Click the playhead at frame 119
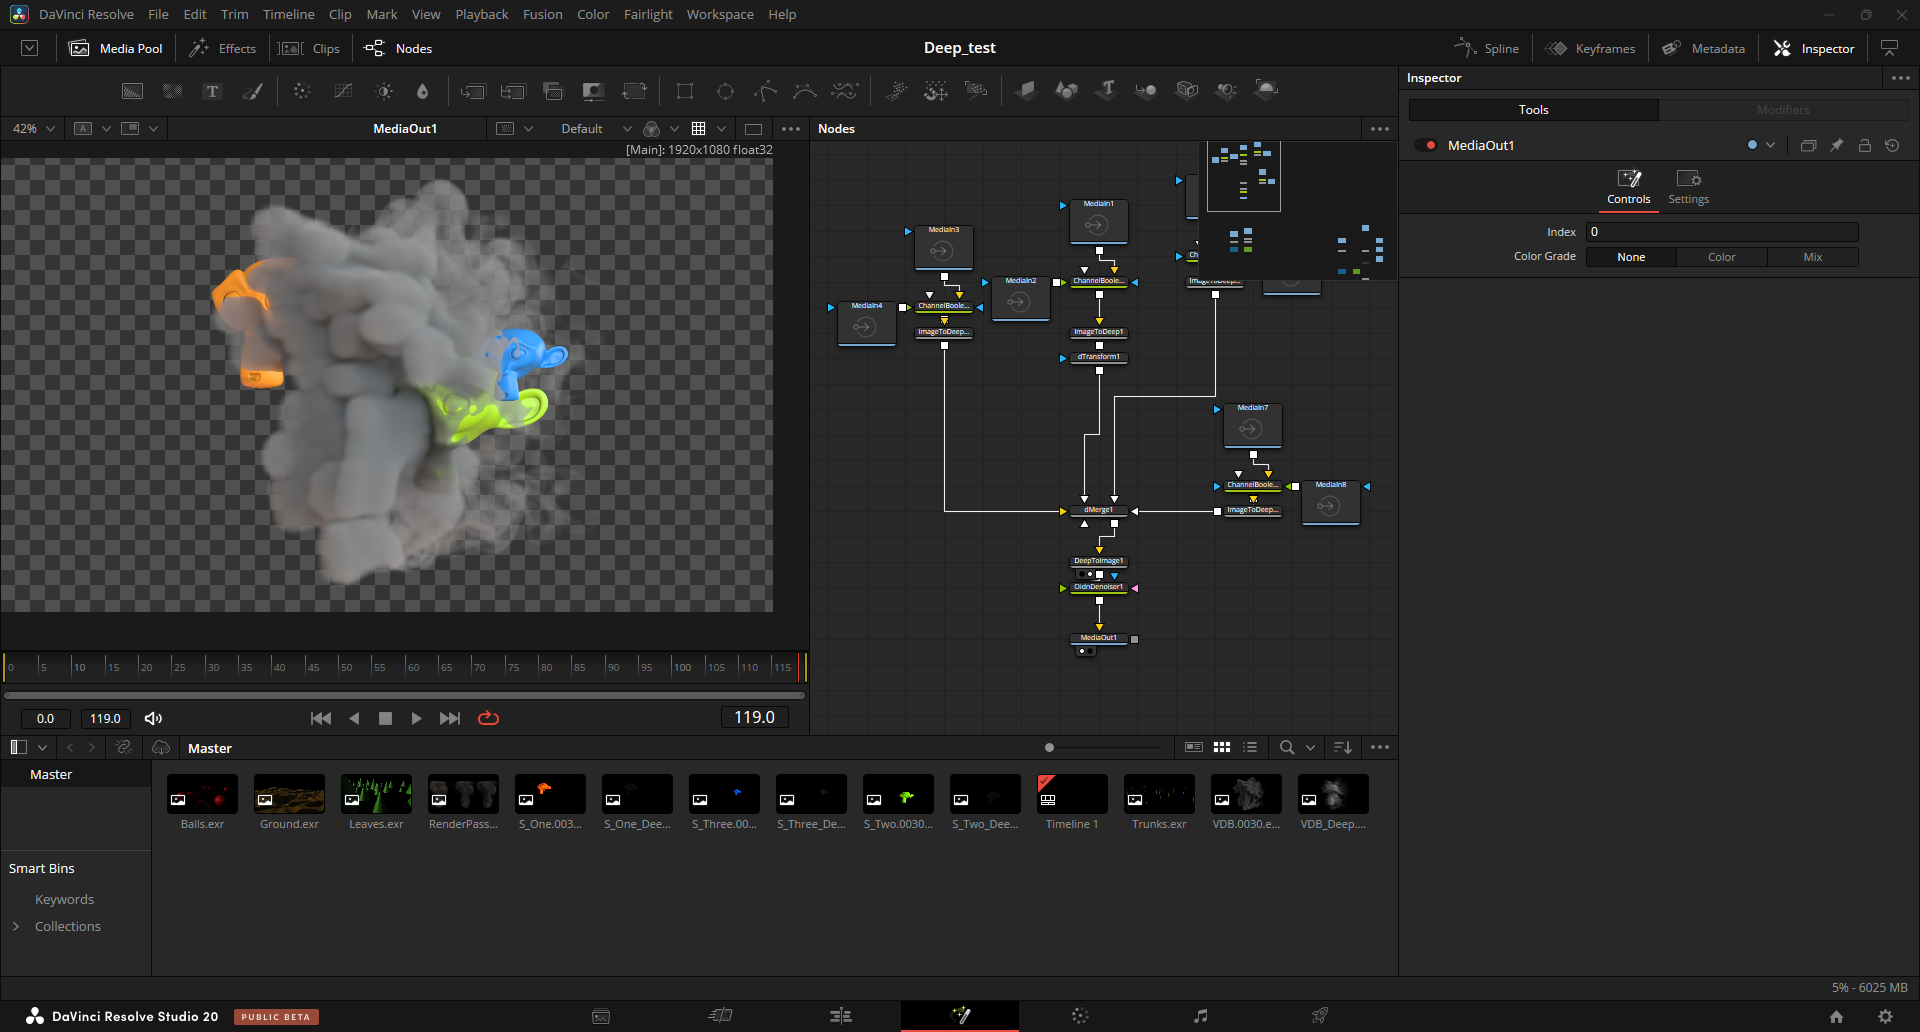The image size is (1920, 1032). pyautogui.click(x=801, y=666)
